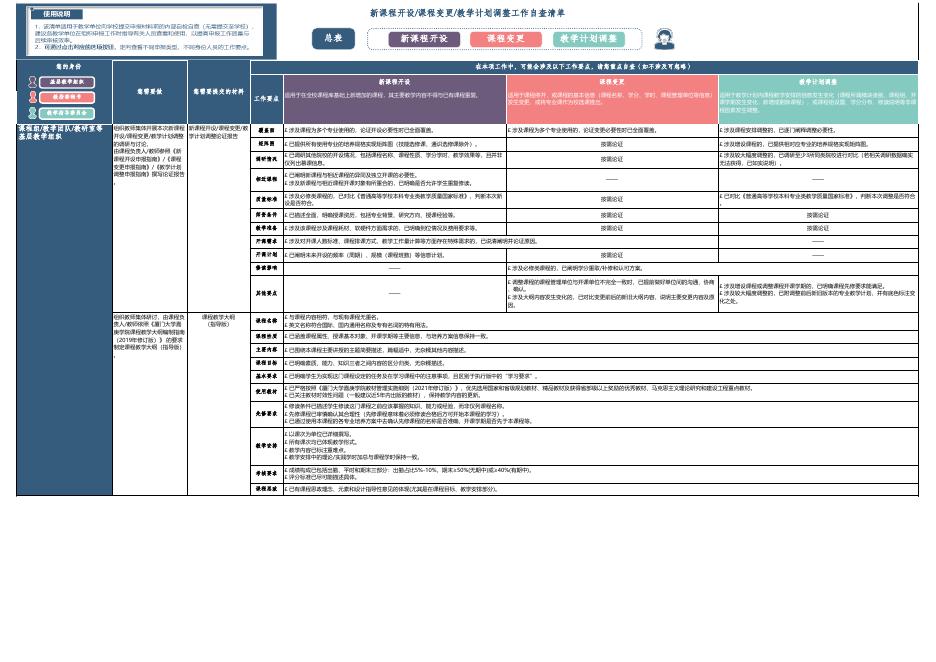This screenshot has height=662, width=936.
Task: Click the dark blue person icon under 您的身份
Action: pyautogui.click(x=33, y=82)
